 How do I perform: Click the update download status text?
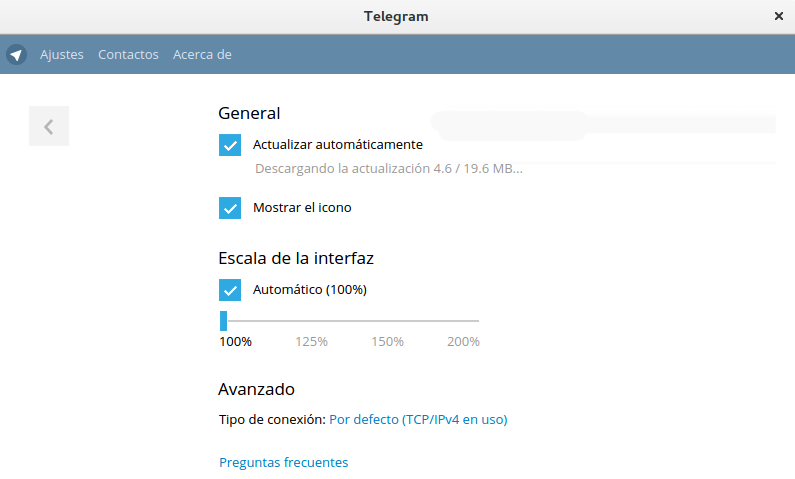coord(389,169)
